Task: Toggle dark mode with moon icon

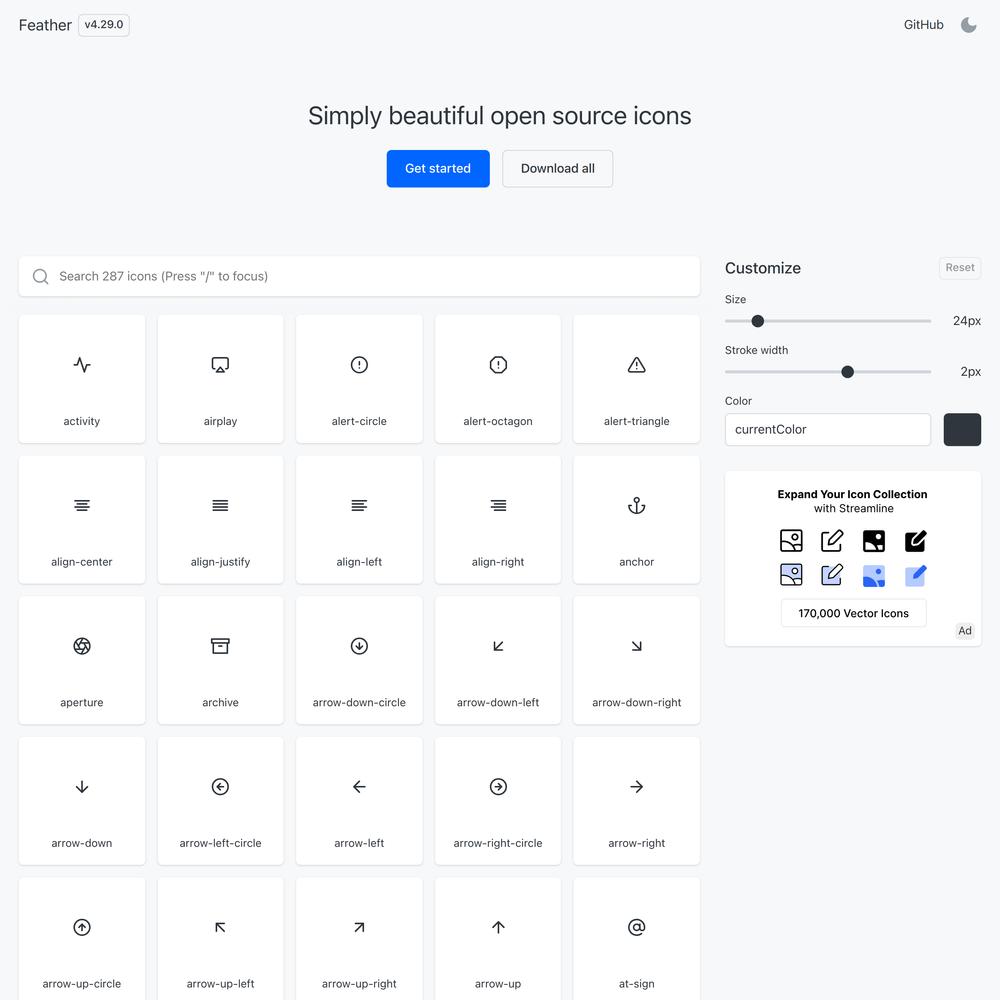Action: point(968,25)
